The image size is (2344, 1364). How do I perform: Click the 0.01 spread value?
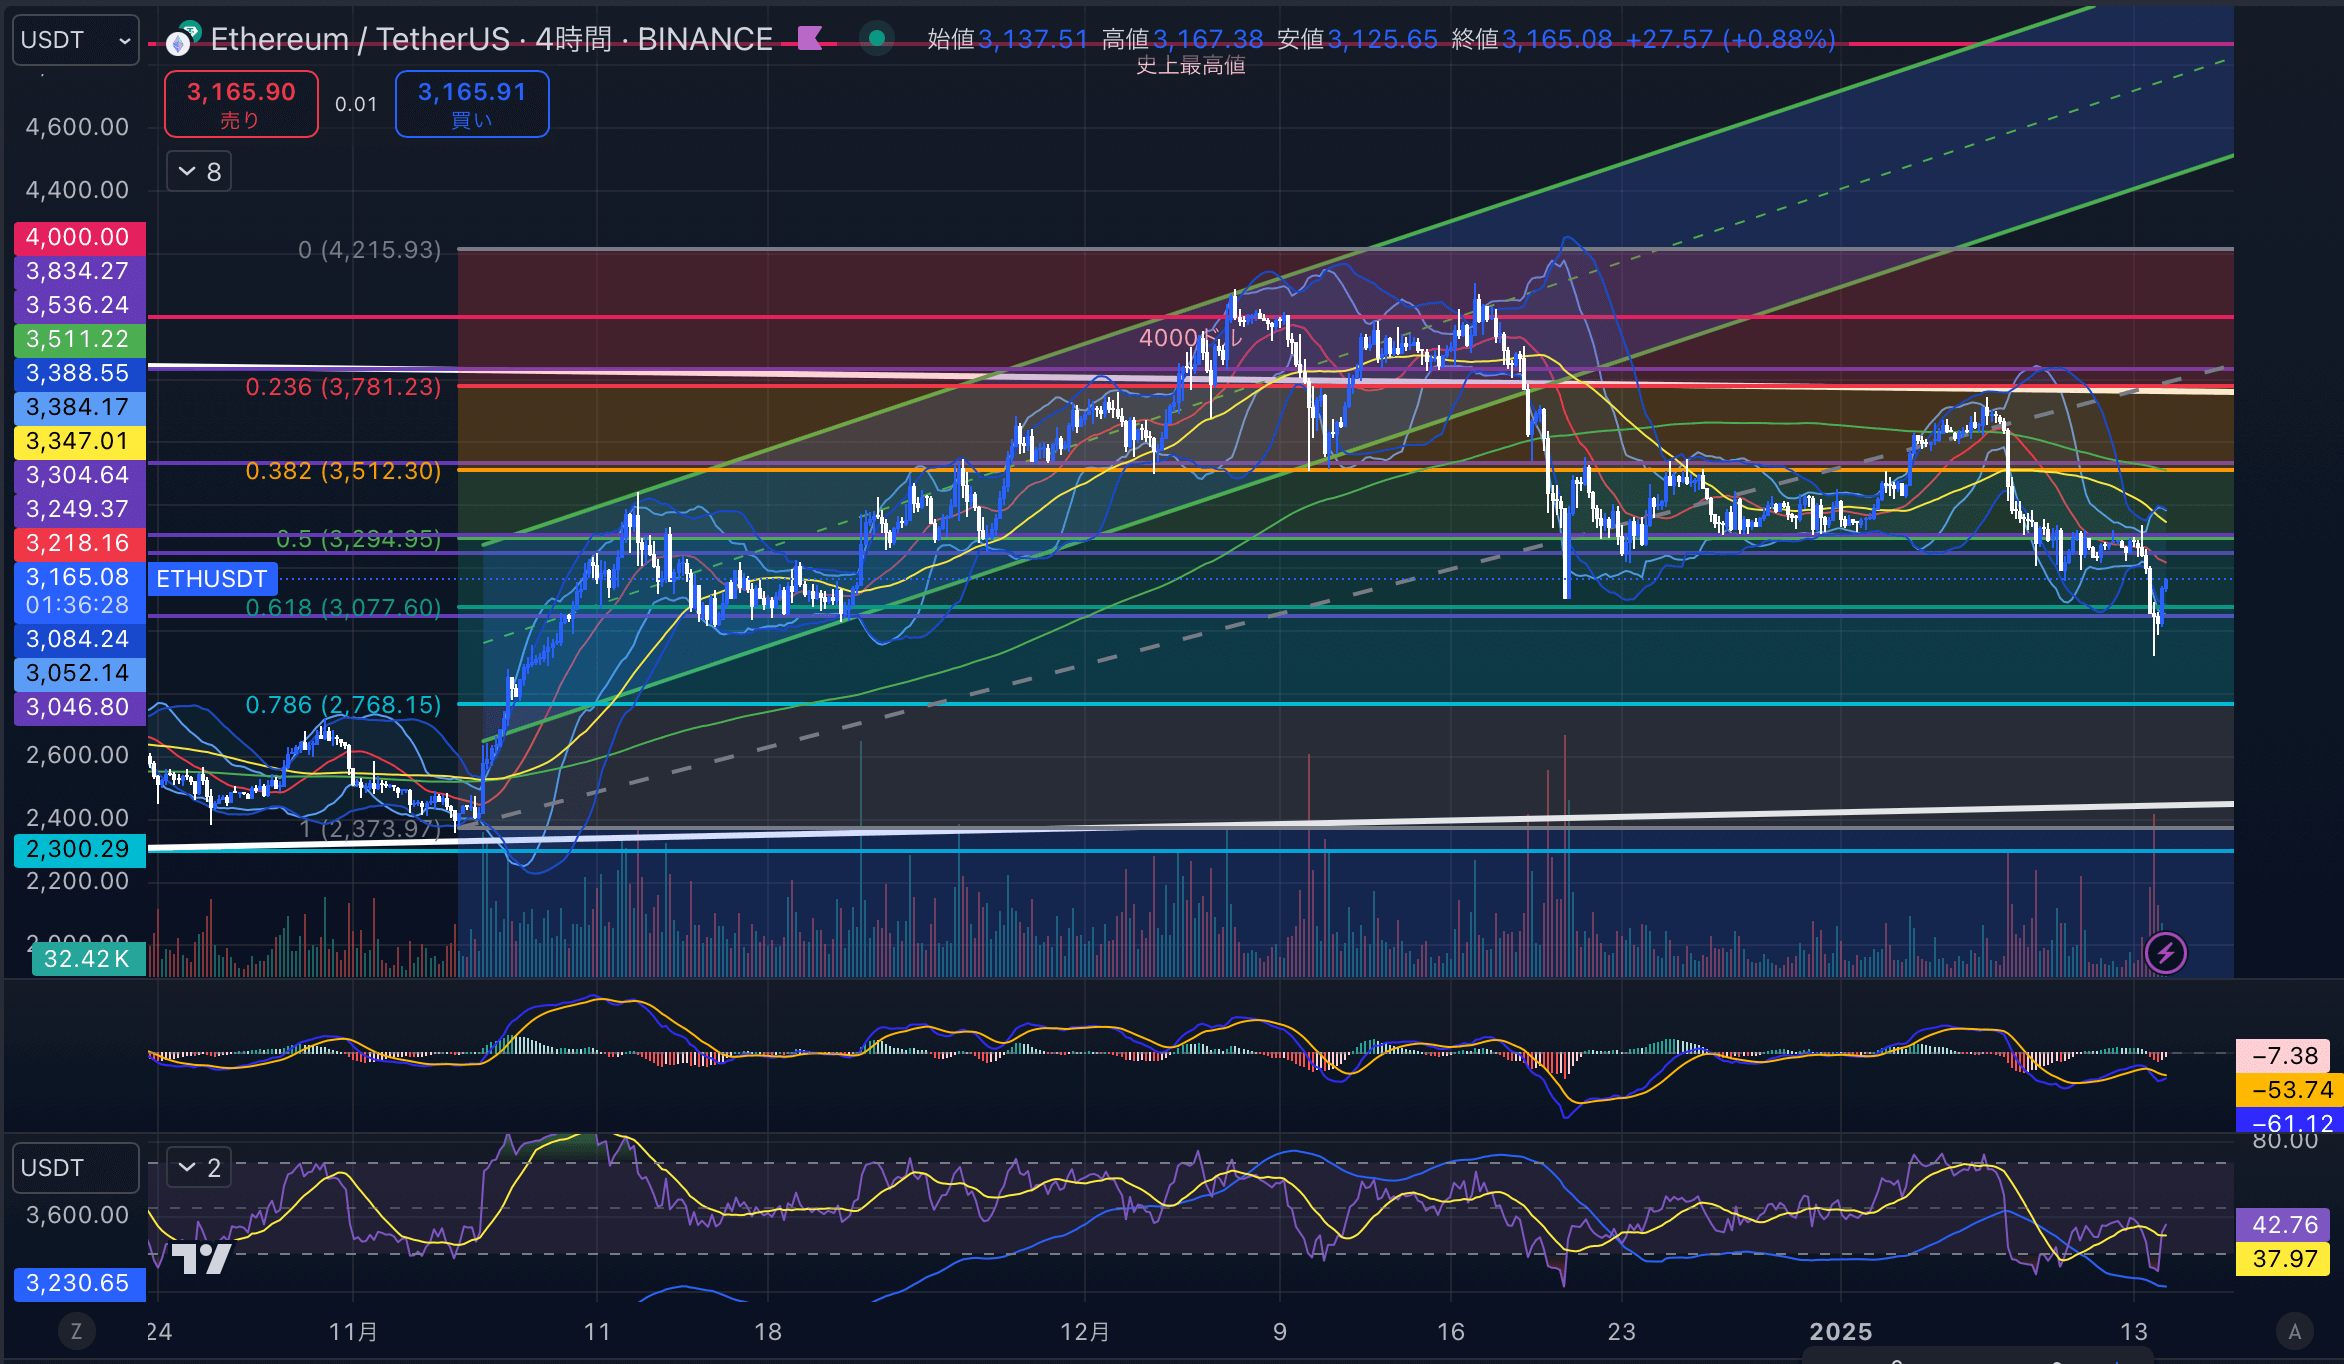[x=356, y=104]
